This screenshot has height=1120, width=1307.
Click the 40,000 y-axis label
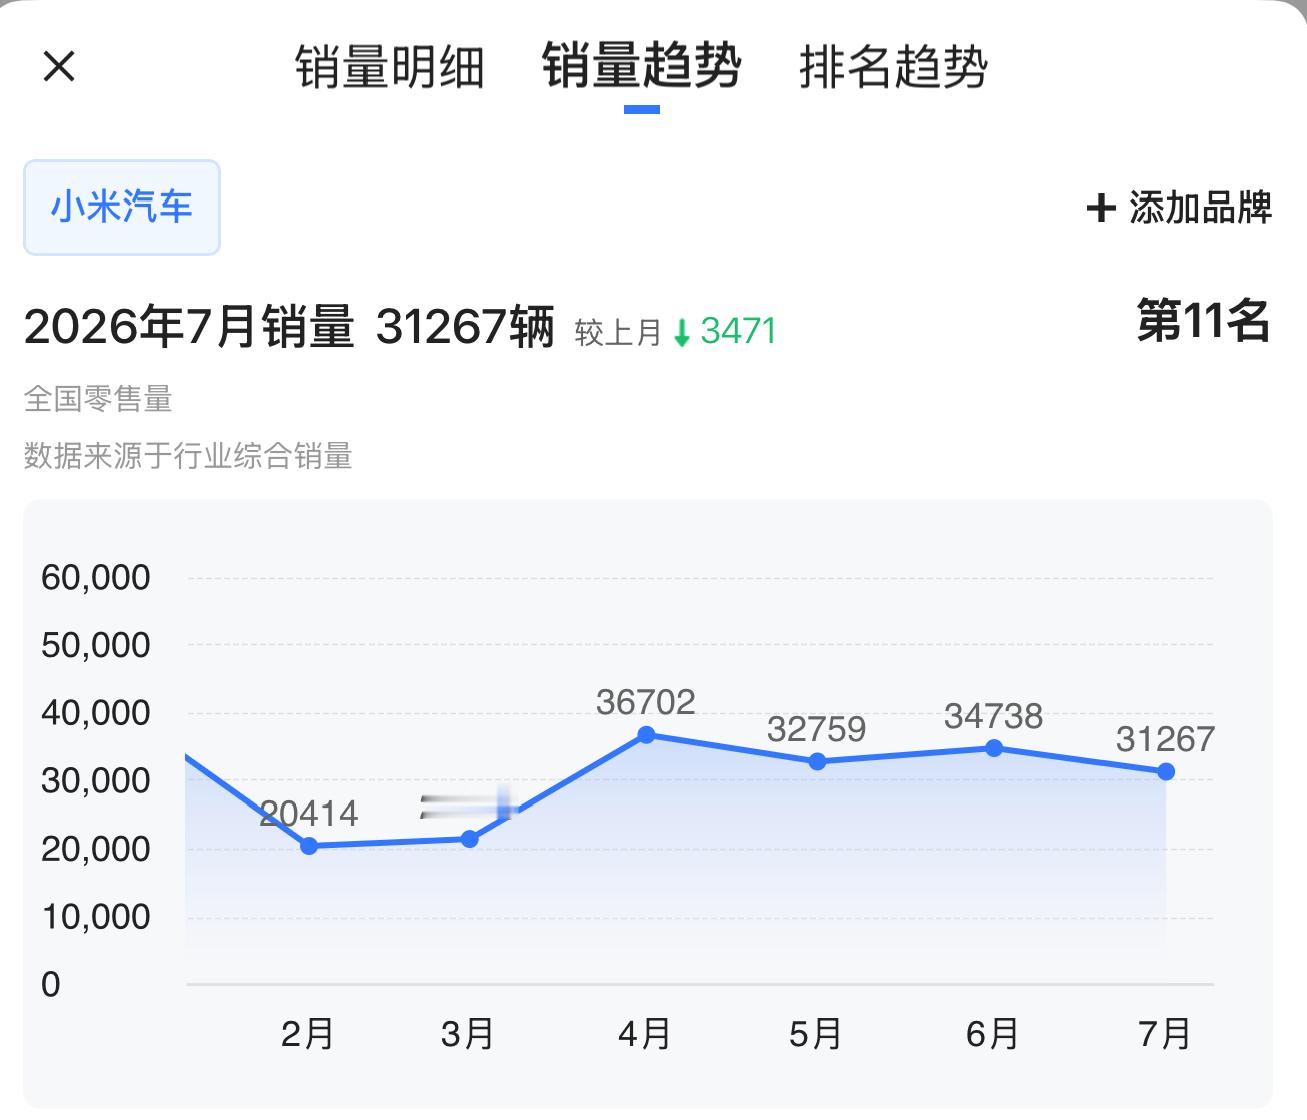click(x=96, y=713)
